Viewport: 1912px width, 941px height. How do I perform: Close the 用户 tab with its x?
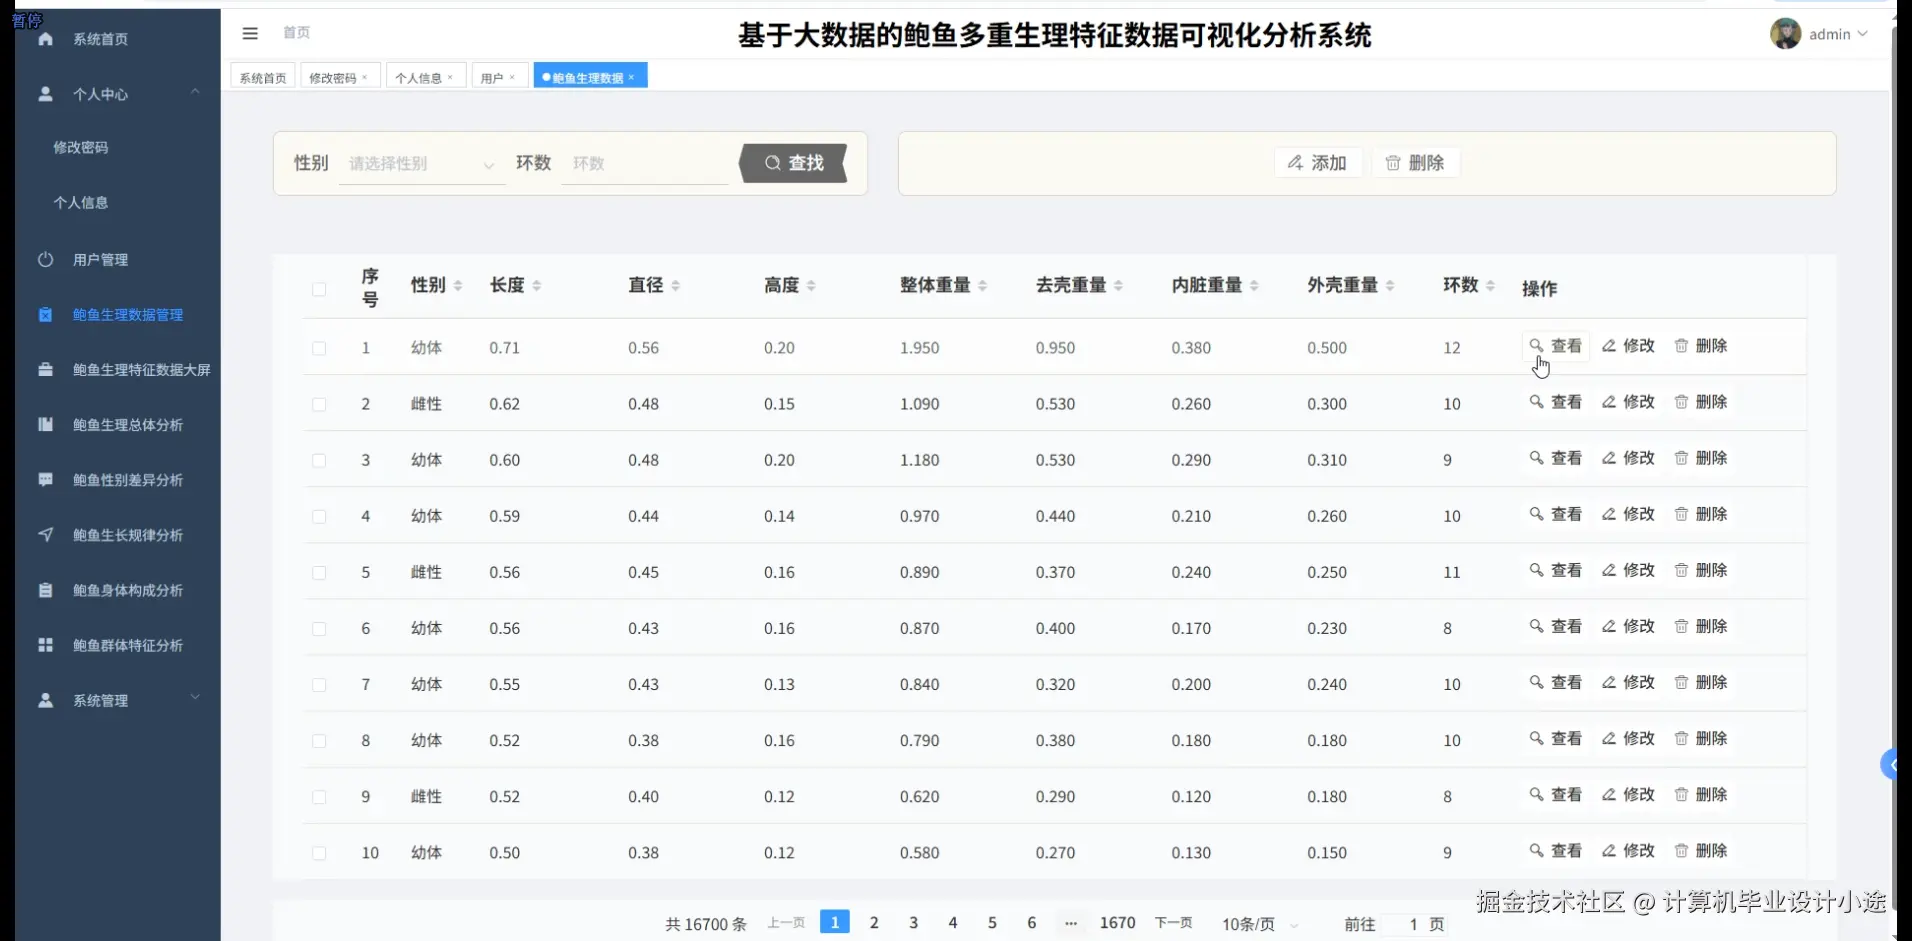click(512, 77)
